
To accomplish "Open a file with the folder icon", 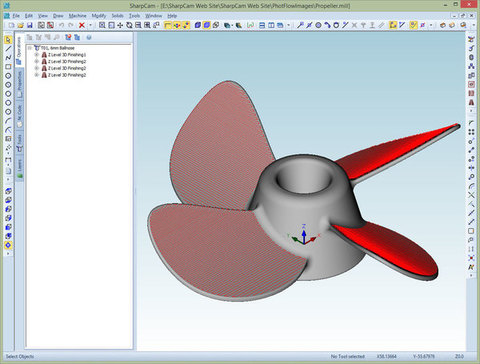I will [x=21, y=25].
